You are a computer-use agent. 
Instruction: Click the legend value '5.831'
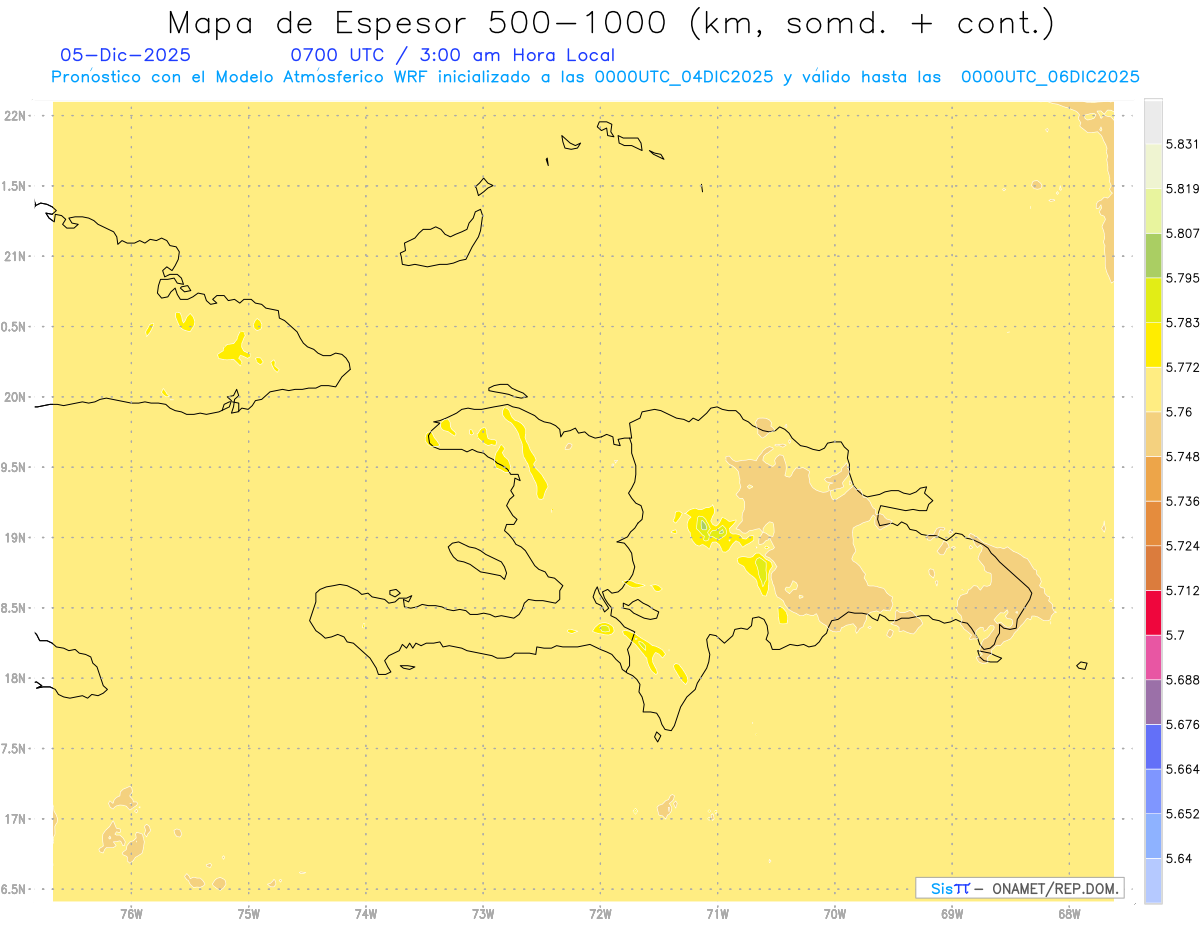(1183, 144)
